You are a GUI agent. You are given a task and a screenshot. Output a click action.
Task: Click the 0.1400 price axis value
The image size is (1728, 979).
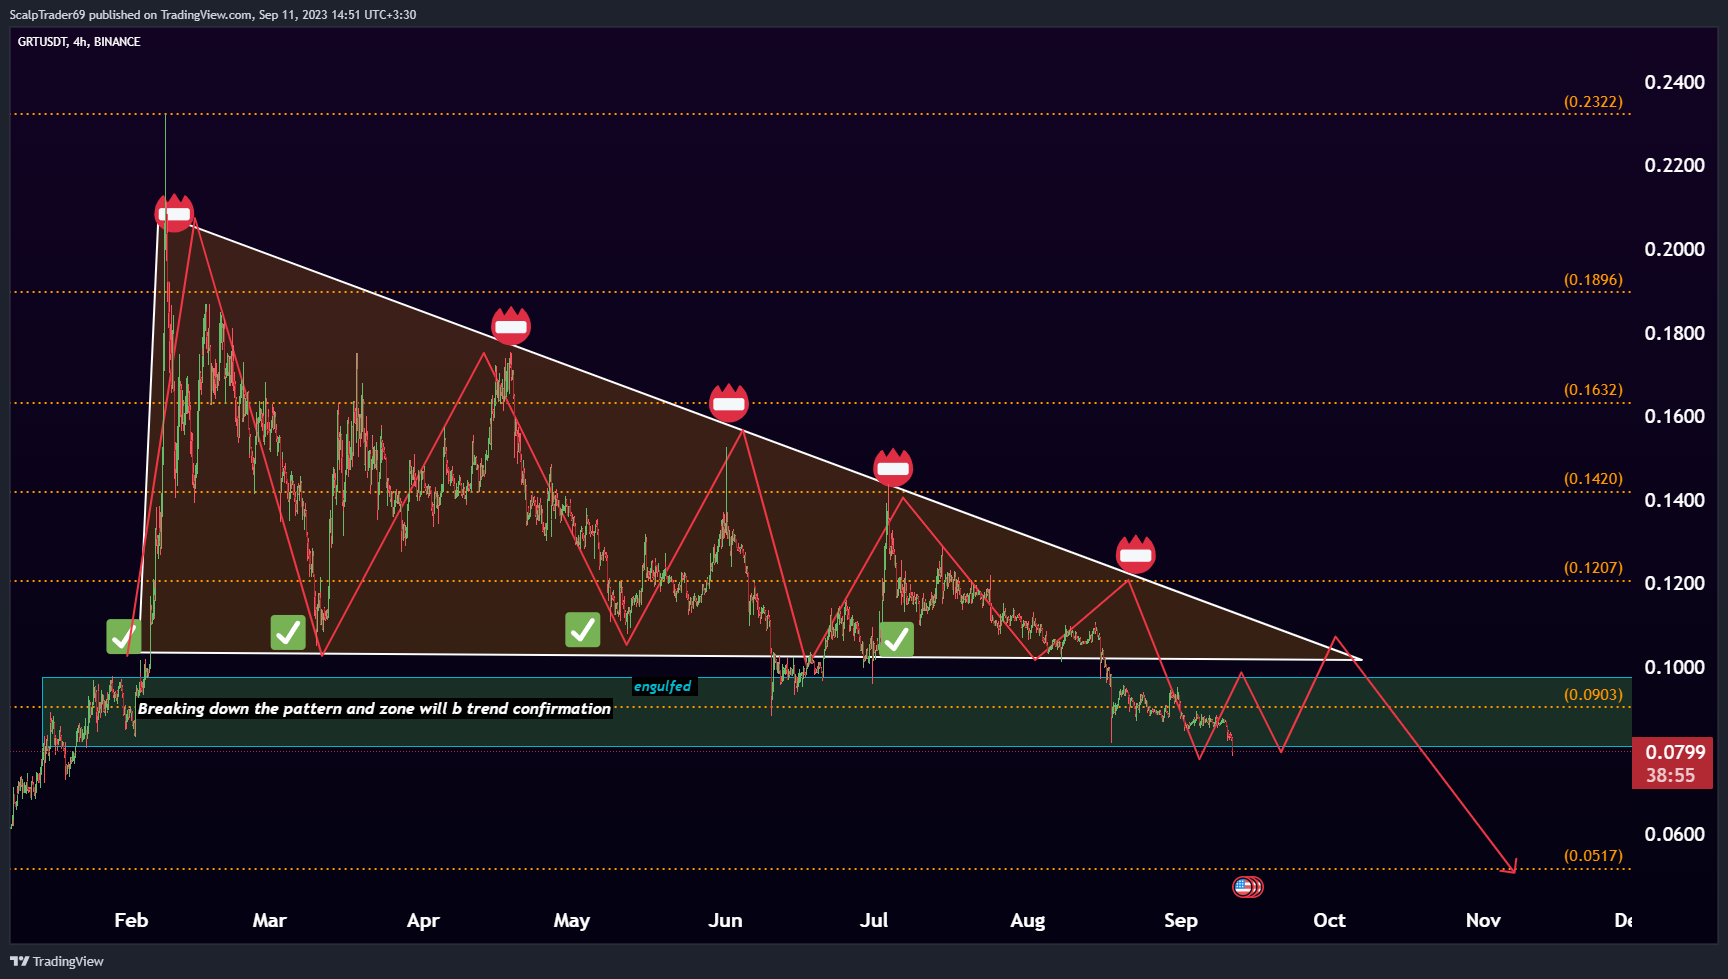(x=1675, y=500)
